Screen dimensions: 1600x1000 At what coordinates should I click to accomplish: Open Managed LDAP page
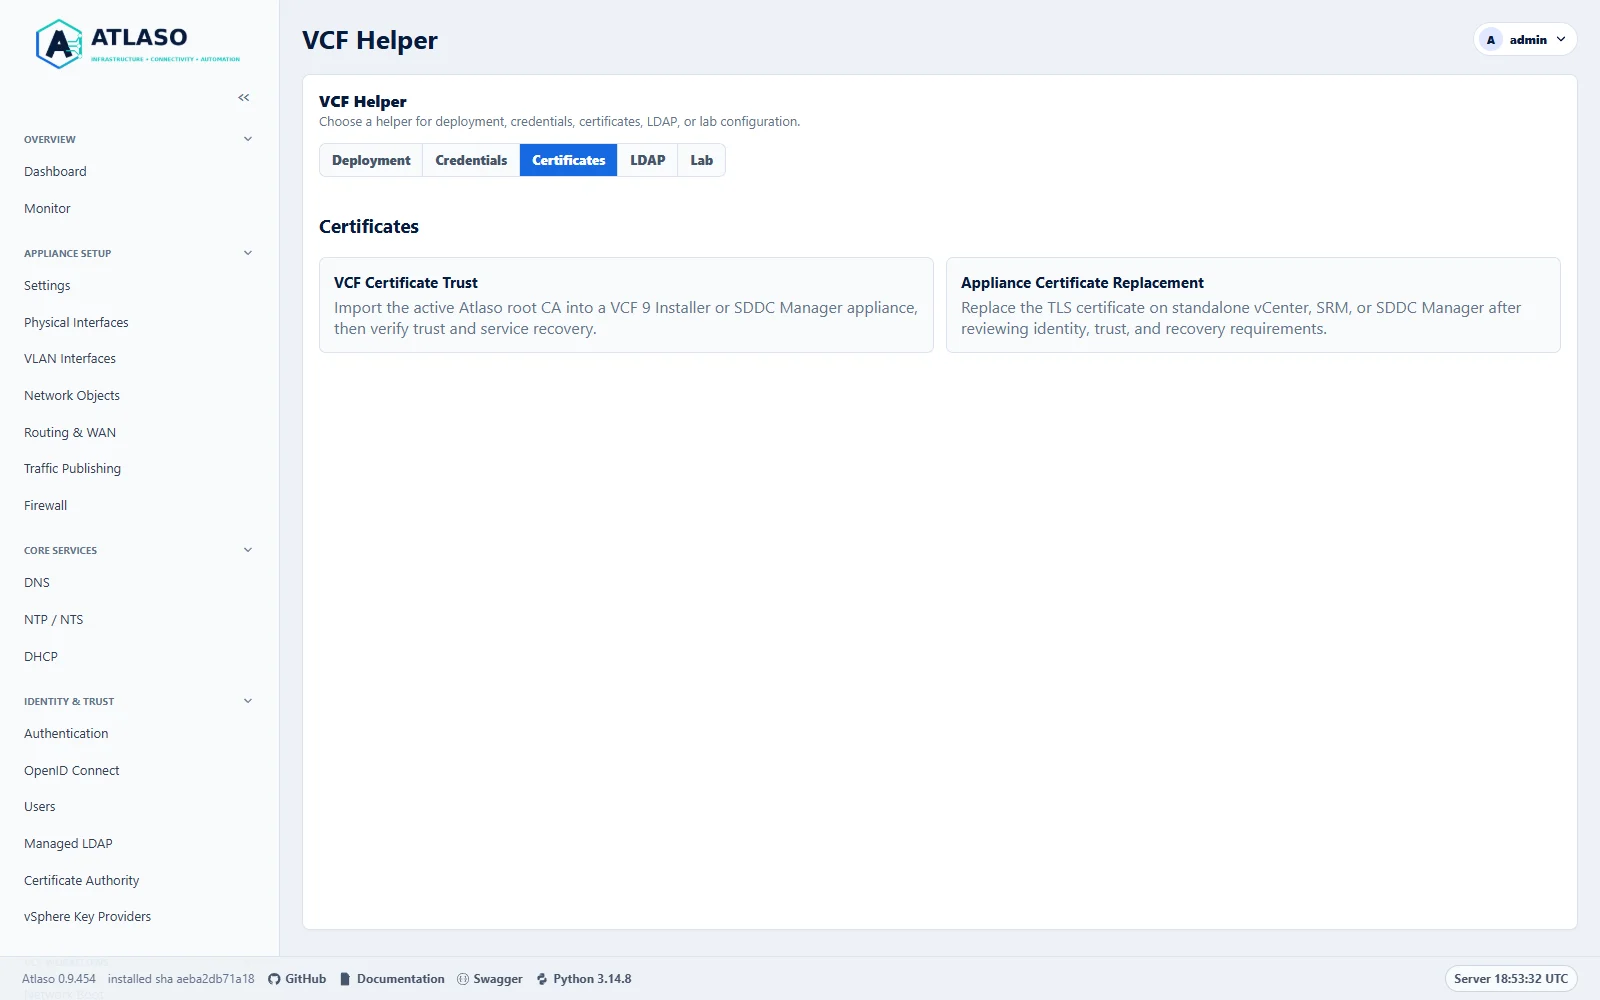[x=68, y=844]
